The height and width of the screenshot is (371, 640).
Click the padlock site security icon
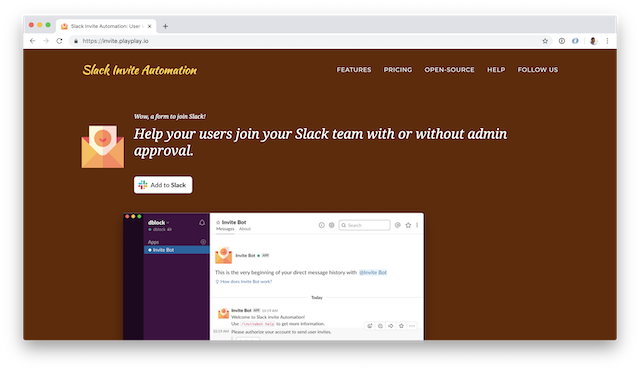(76, 41)
